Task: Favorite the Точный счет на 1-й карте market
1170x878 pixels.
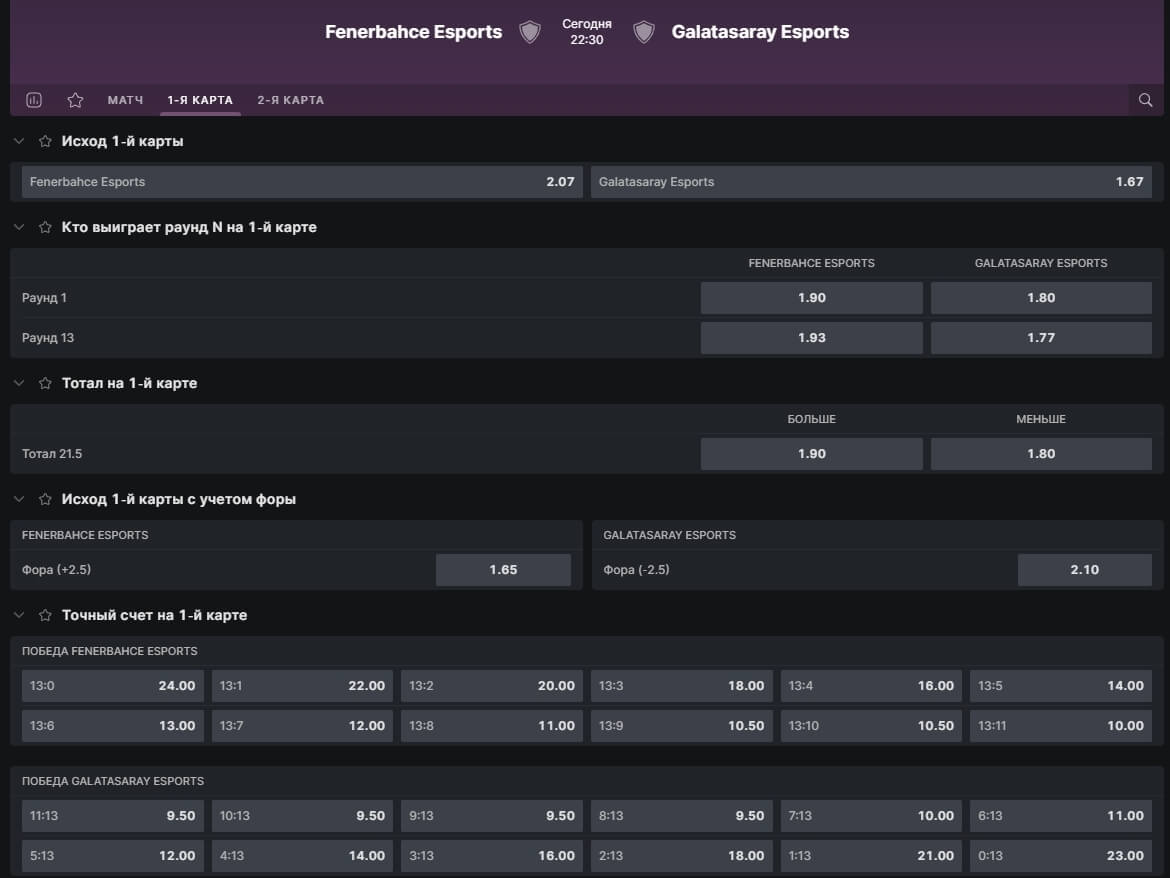Action: 45,615
